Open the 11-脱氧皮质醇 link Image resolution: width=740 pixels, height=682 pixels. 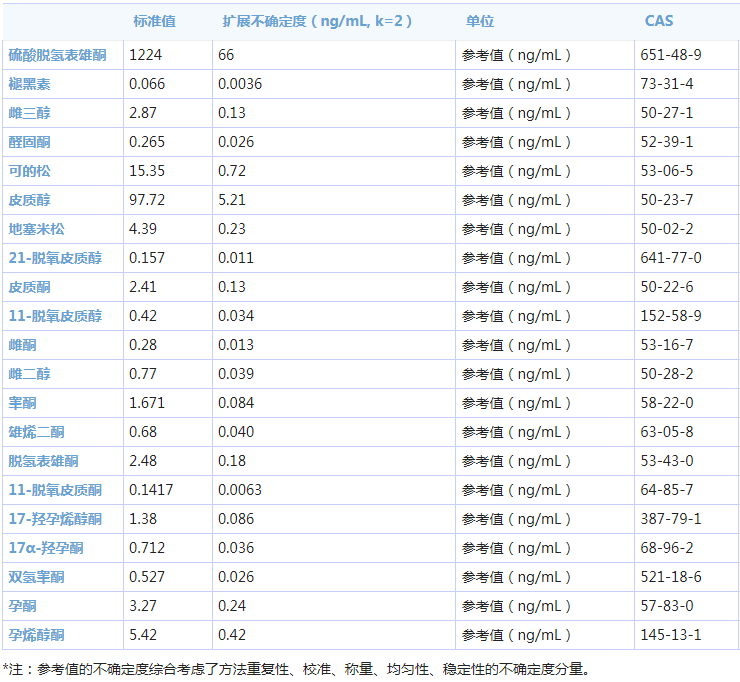[x=55, y=316]
